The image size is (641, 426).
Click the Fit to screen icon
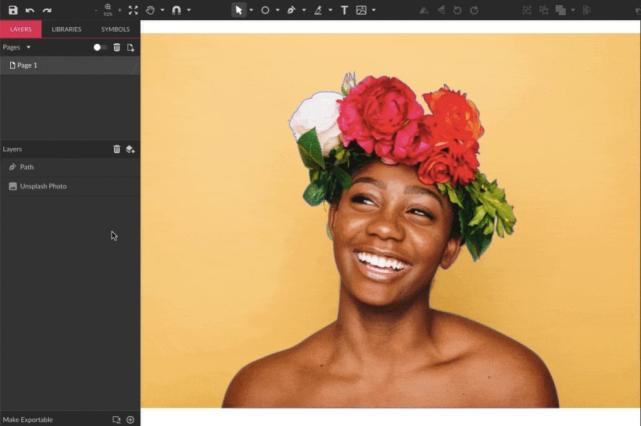point(133,10)
